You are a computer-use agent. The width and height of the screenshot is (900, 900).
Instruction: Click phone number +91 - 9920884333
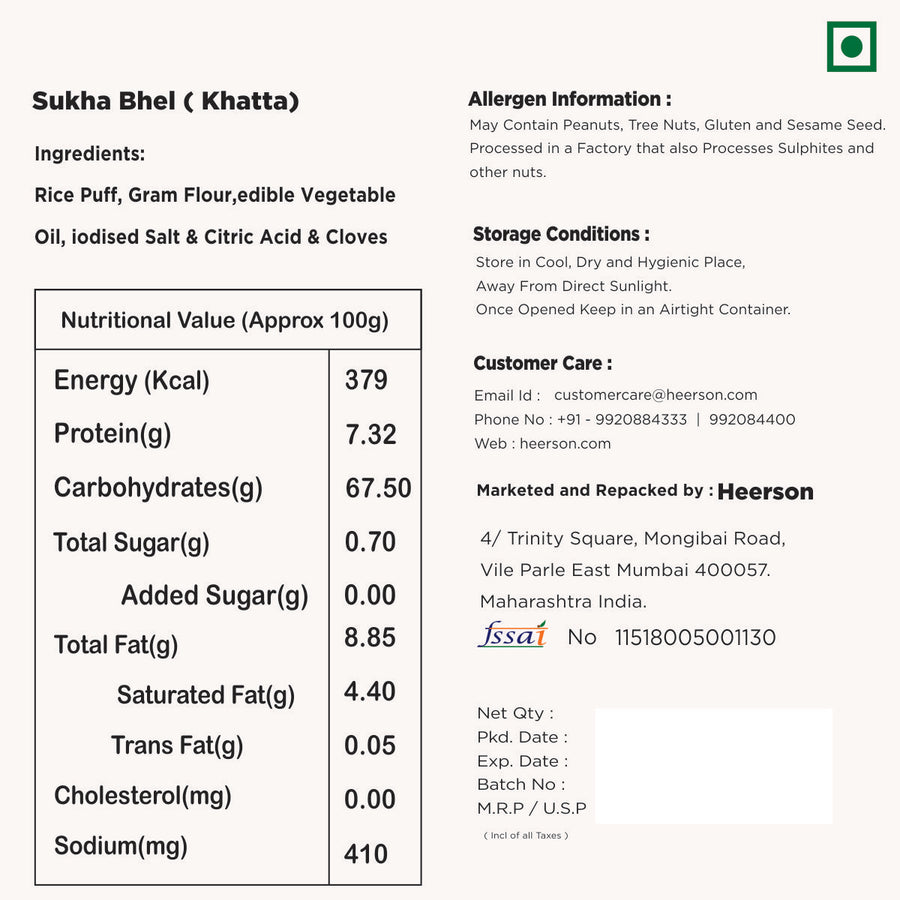click(x=622, y=420)
